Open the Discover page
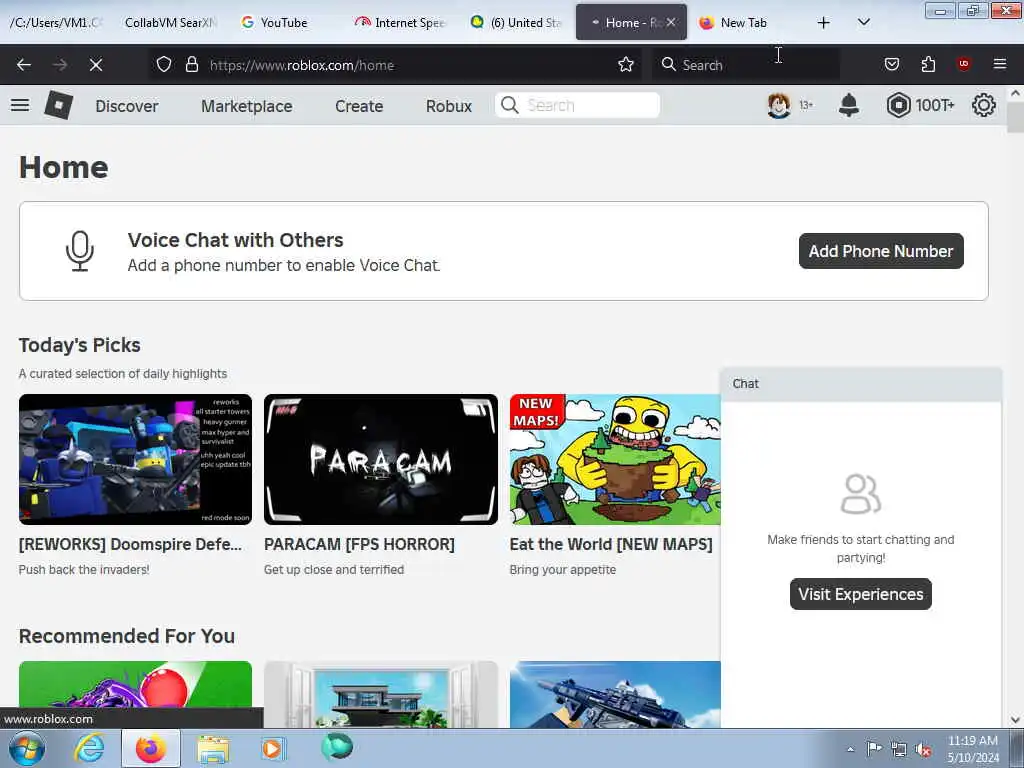 (127, 106)
